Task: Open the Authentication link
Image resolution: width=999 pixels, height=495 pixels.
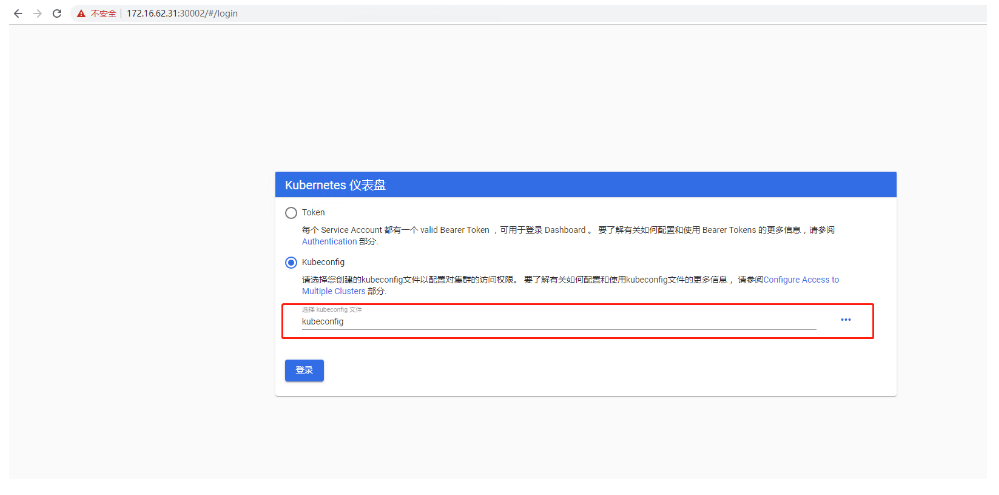Action: [329, 242]
